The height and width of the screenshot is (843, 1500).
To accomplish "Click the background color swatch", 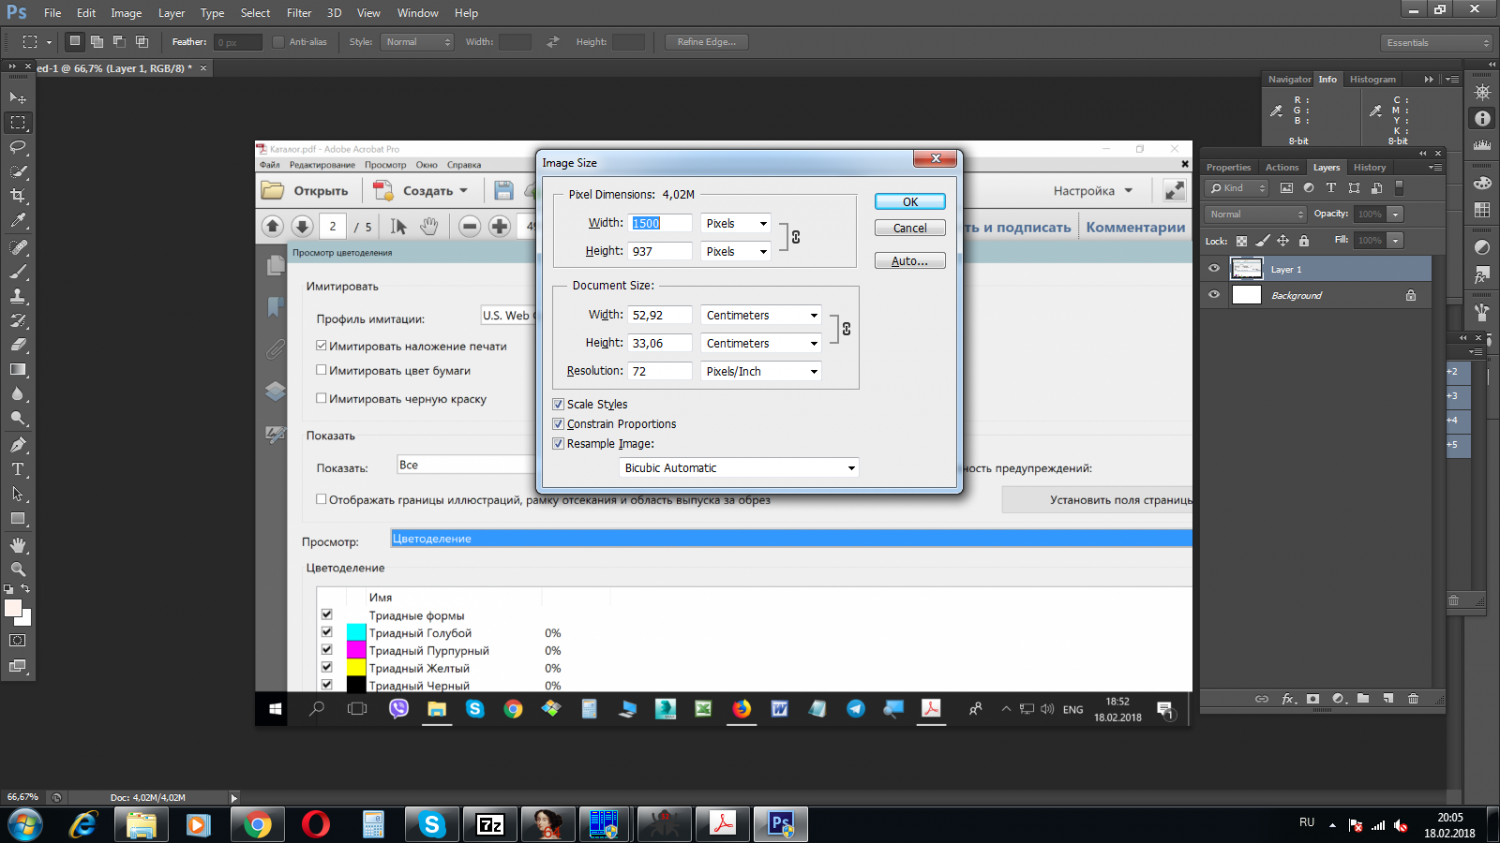I will (25, 620).
